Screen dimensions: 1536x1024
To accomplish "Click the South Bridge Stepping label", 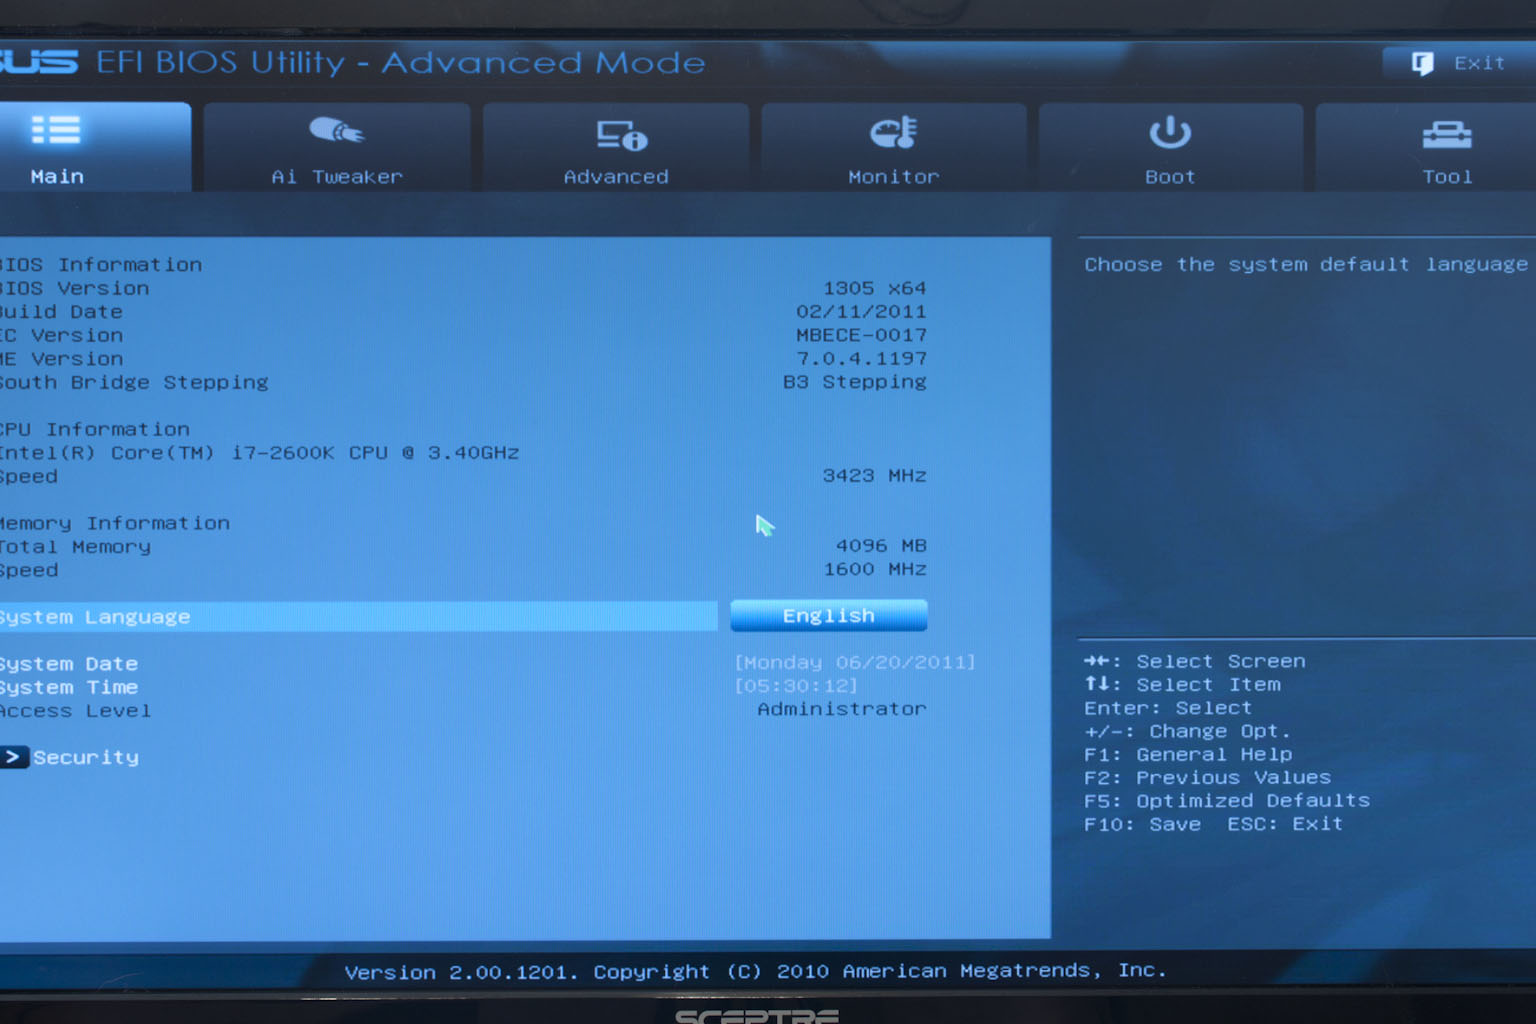I will [x=134, y=383].
